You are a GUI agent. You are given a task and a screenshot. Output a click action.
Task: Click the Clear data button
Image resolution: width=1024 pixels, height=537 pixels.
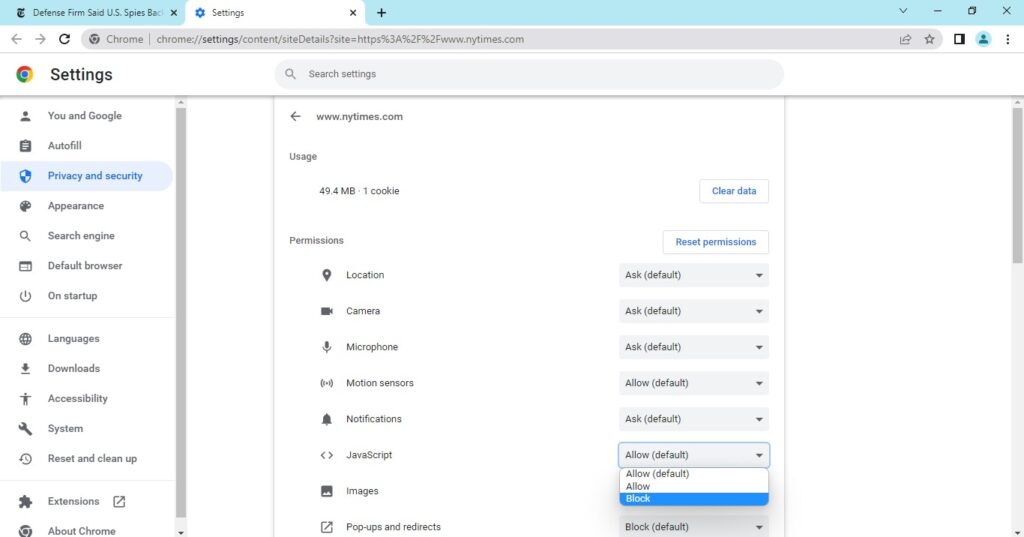(734, 191)
